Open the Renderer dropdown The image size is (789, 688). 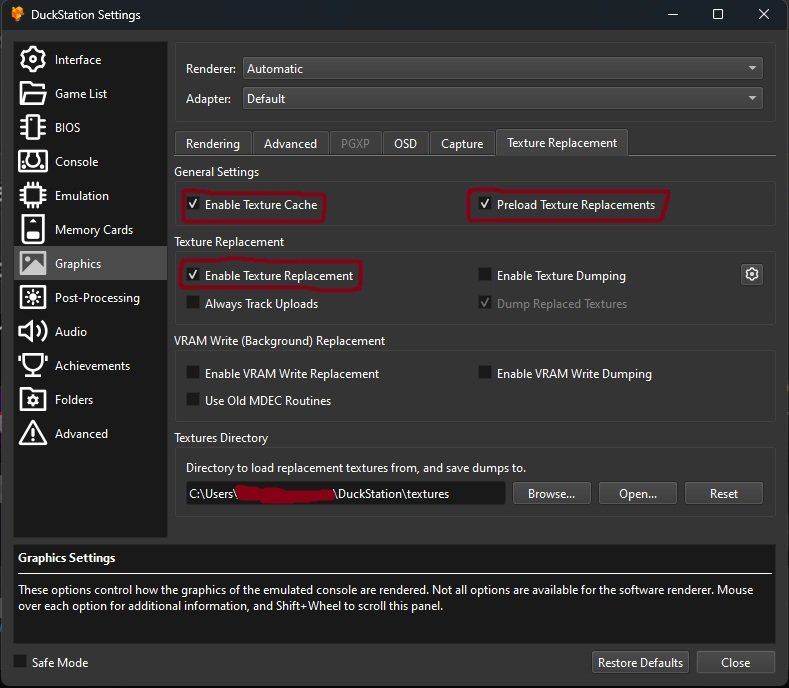[x=503, y=68]
